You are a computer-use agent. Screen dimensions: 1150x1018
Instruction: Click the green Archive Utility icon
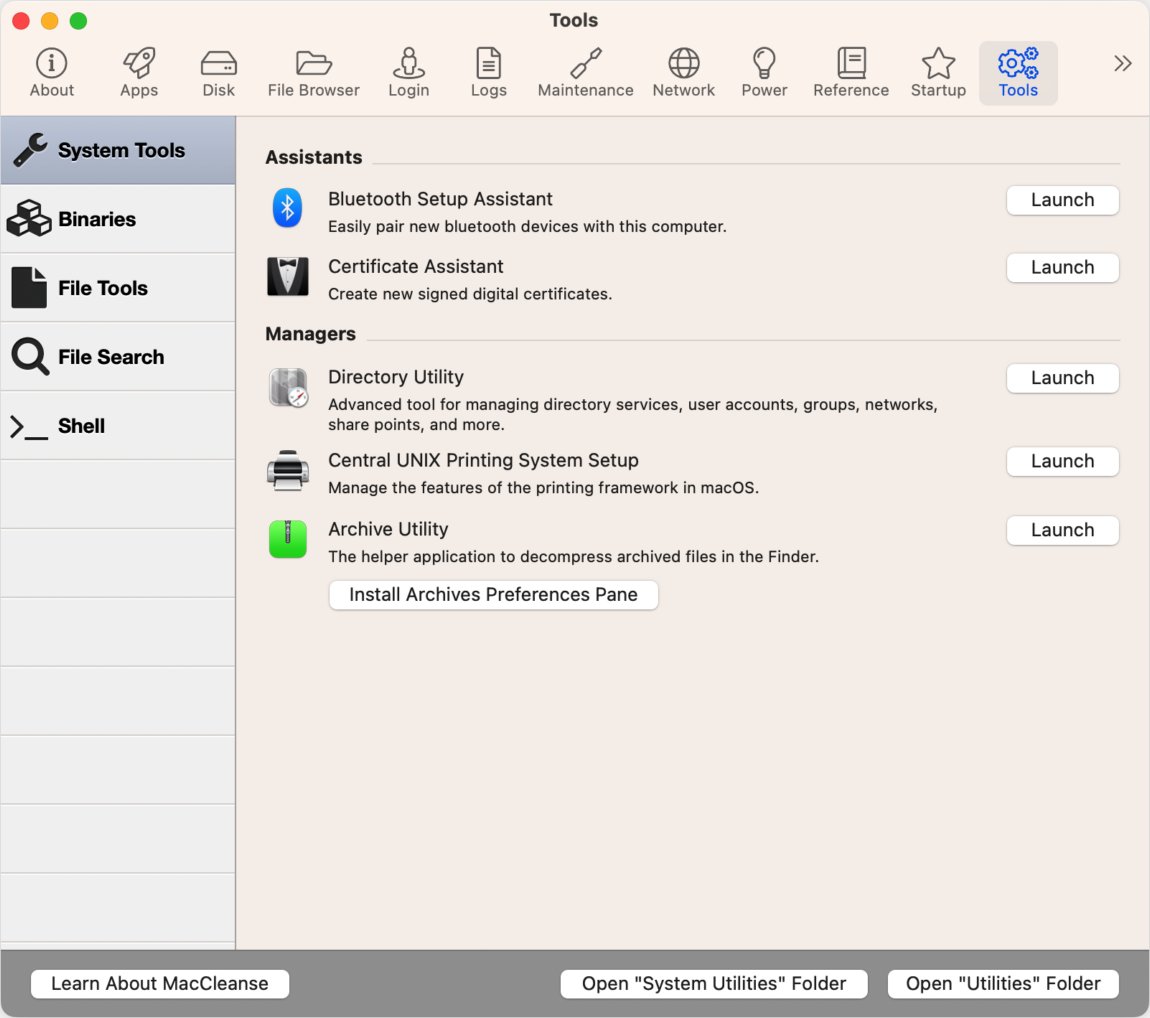[x=288, y=539]
